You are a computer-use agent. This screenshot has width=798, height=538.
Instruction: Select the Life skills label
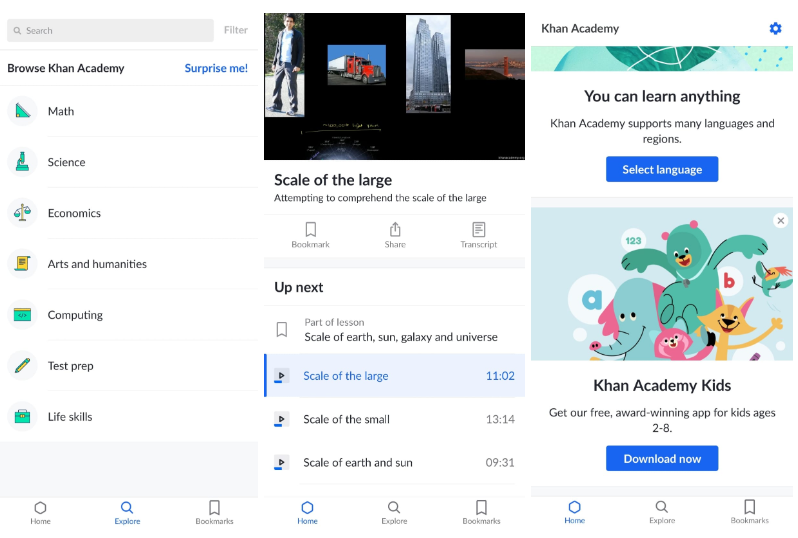click(x=70, y=416)
